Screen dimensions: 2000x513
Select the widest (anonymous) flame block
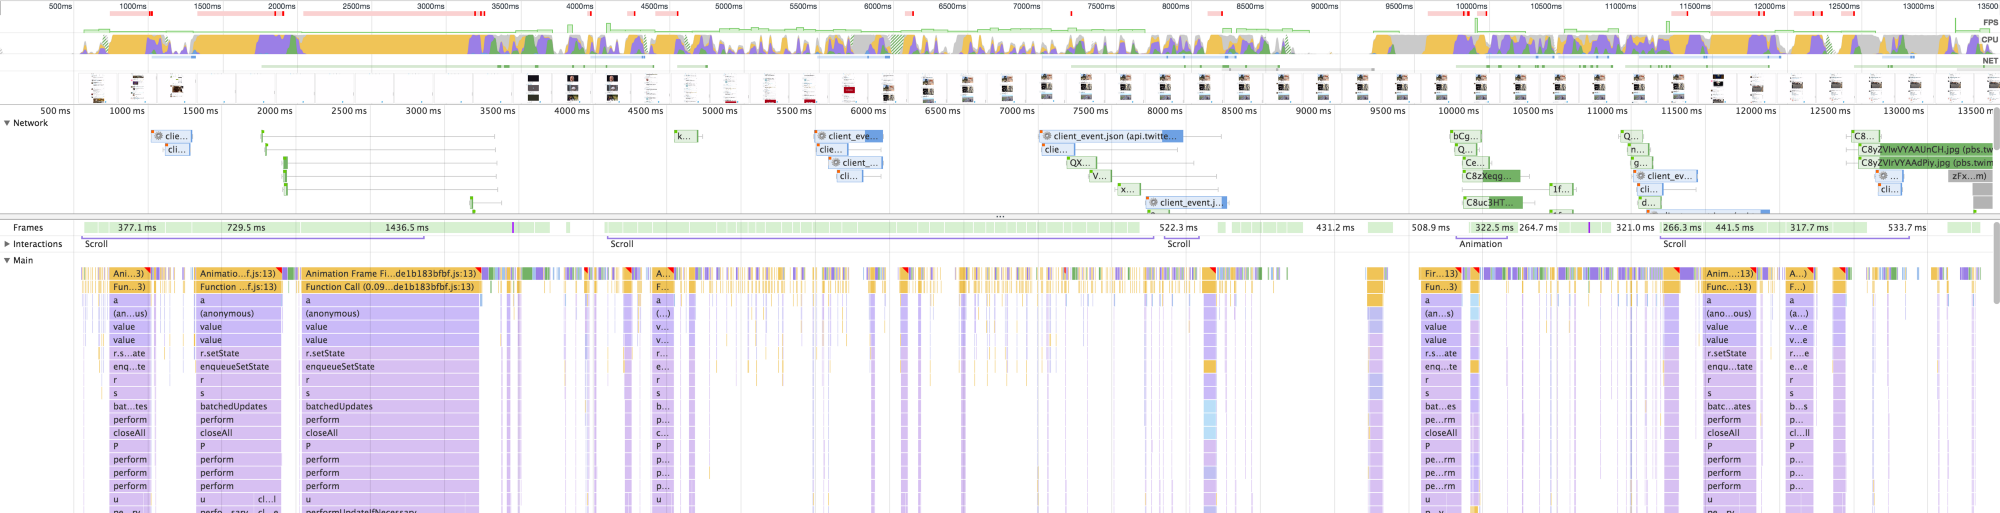(390, 314)
